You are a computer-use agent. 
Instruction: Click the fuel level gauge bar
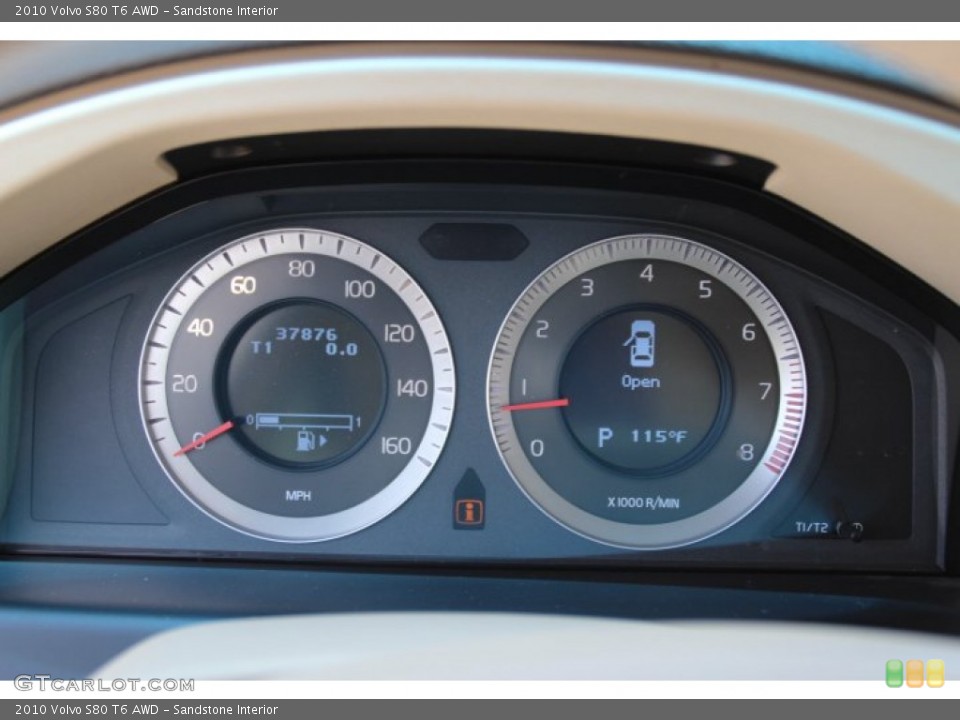pos(304,421)
